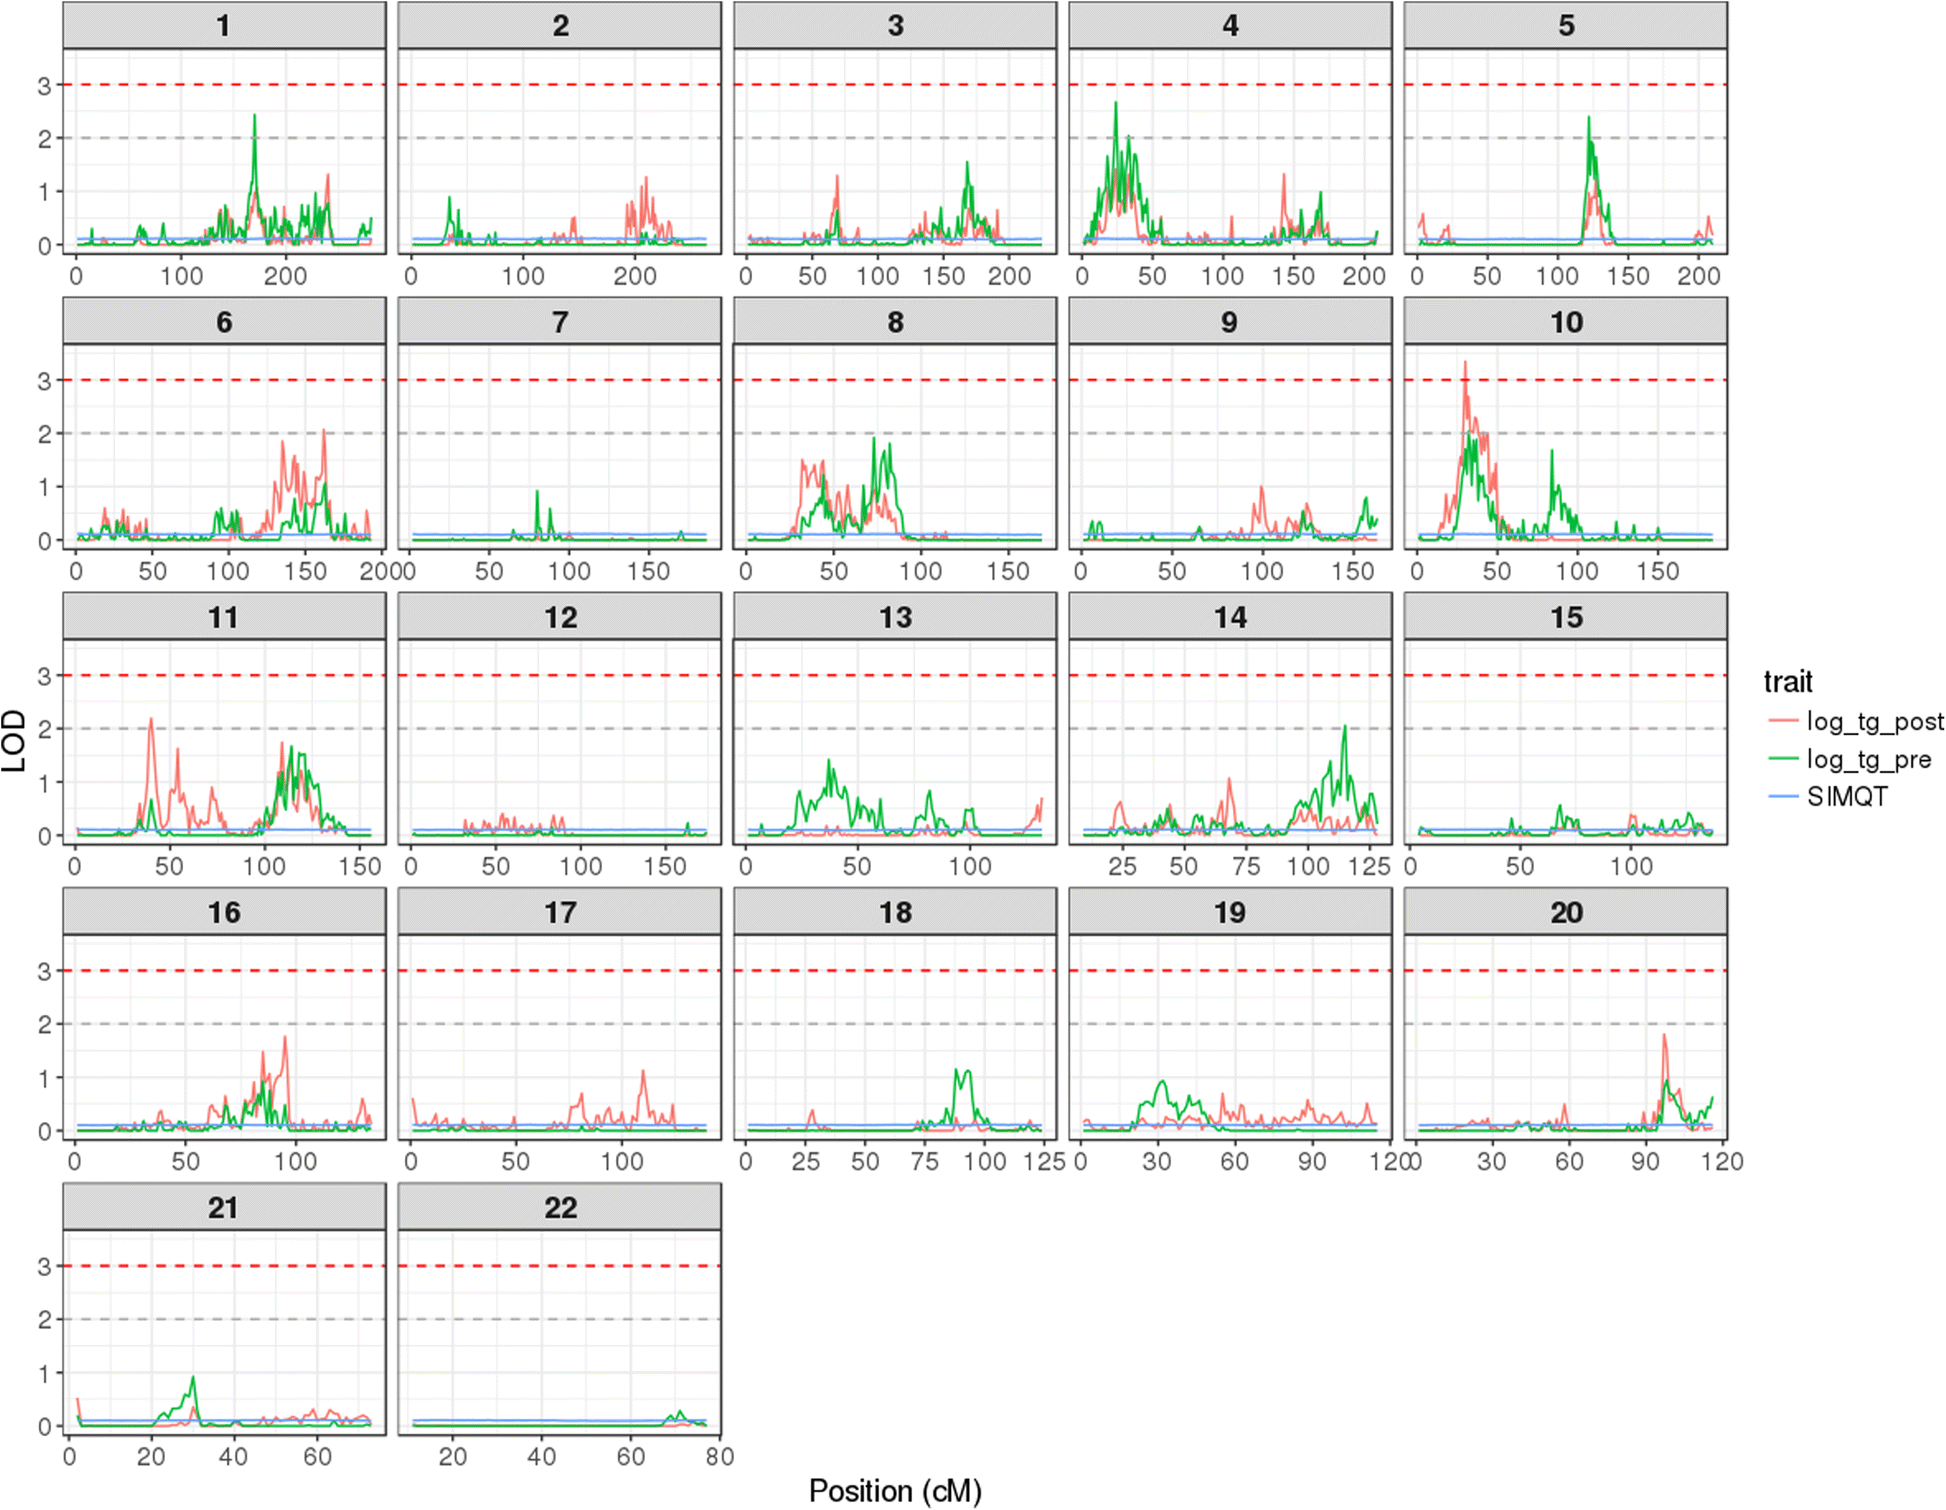Click the green log_tg_pre legend line
Viewport: 1946px width, 1510px height.
pos(1783,759)
